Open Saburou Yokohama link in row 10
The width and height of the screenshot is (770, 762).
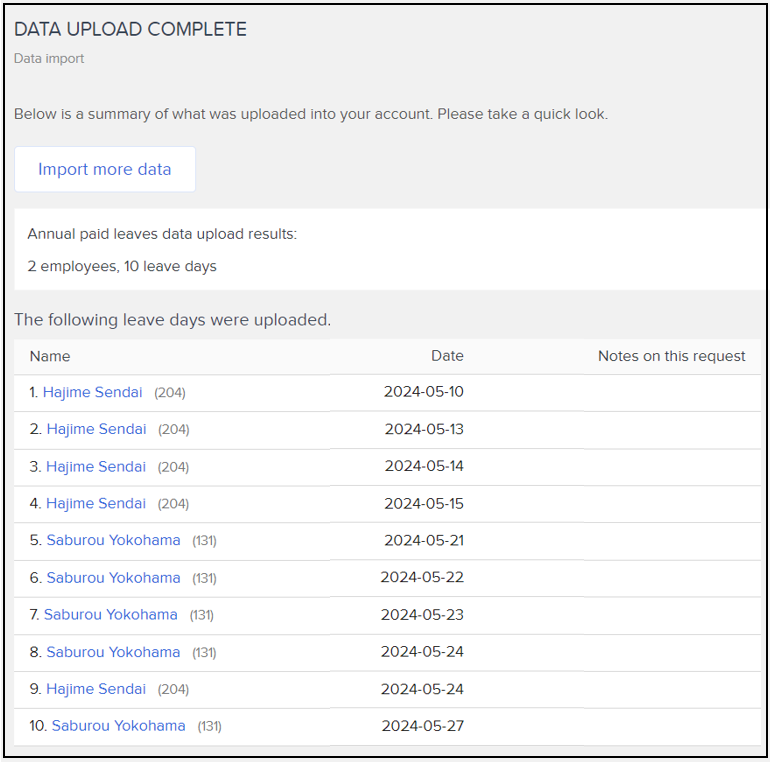[118, 726]
